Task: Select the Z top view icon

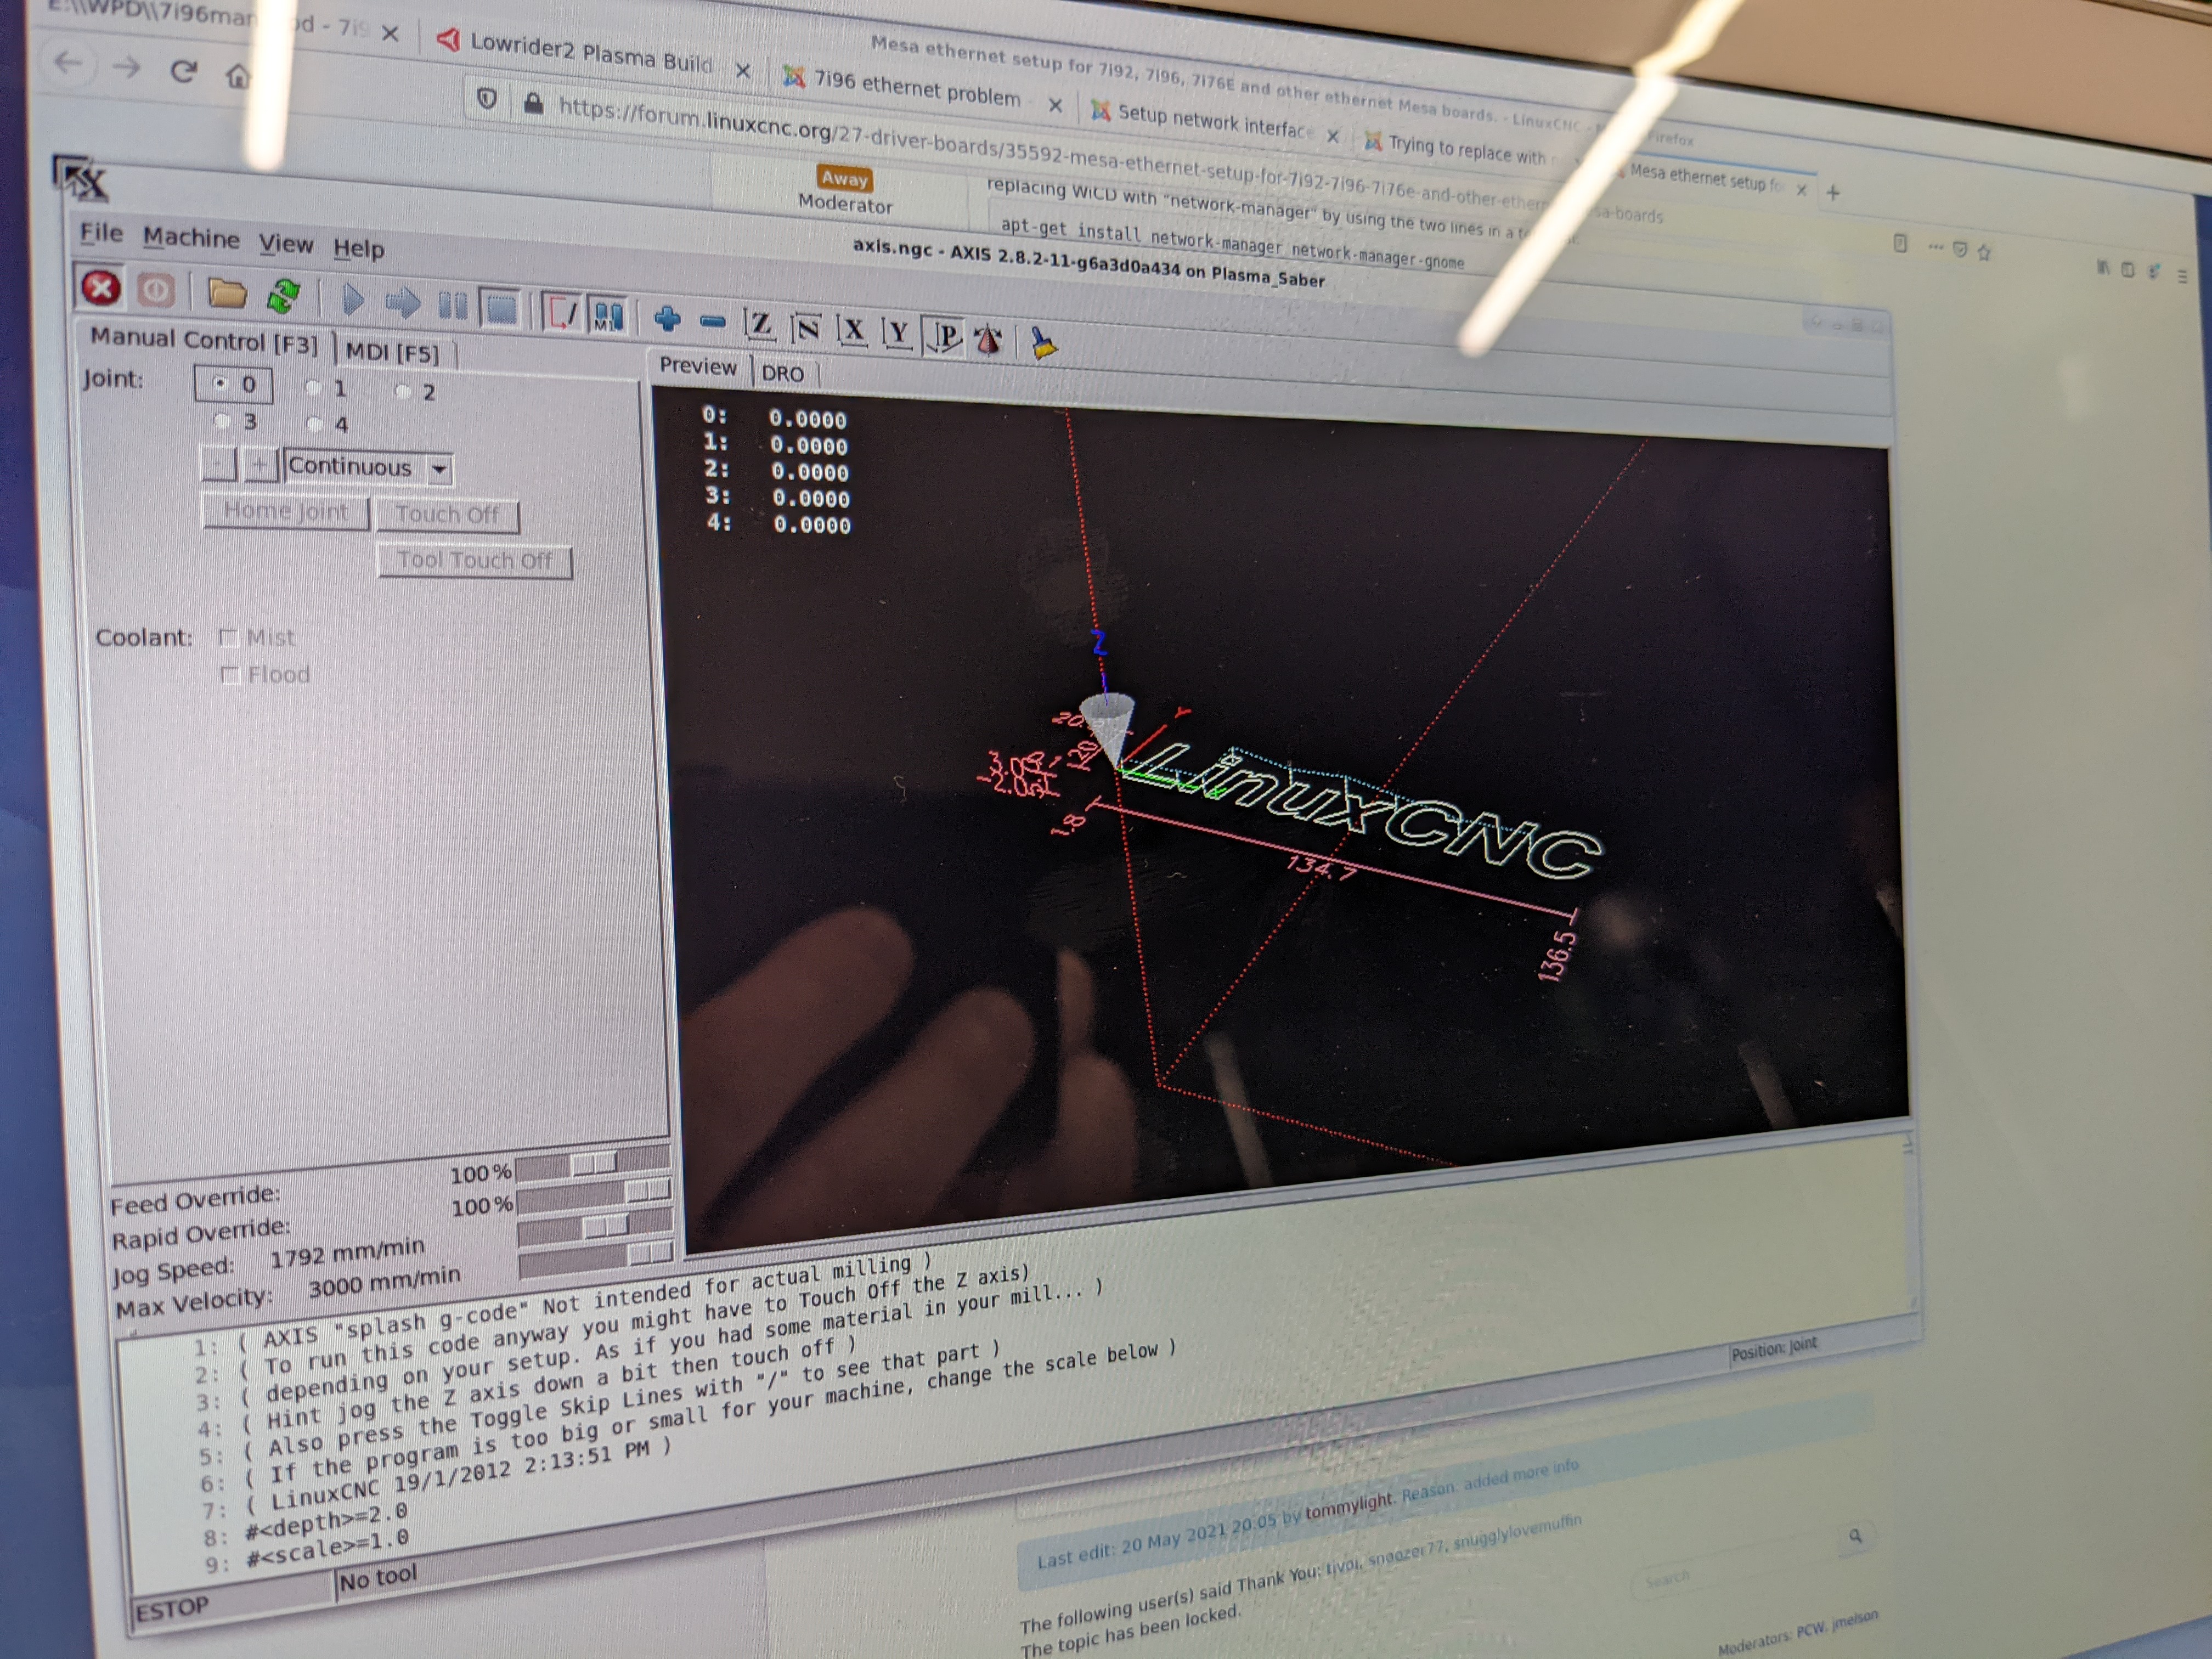Action: click(x=759, y=325)
